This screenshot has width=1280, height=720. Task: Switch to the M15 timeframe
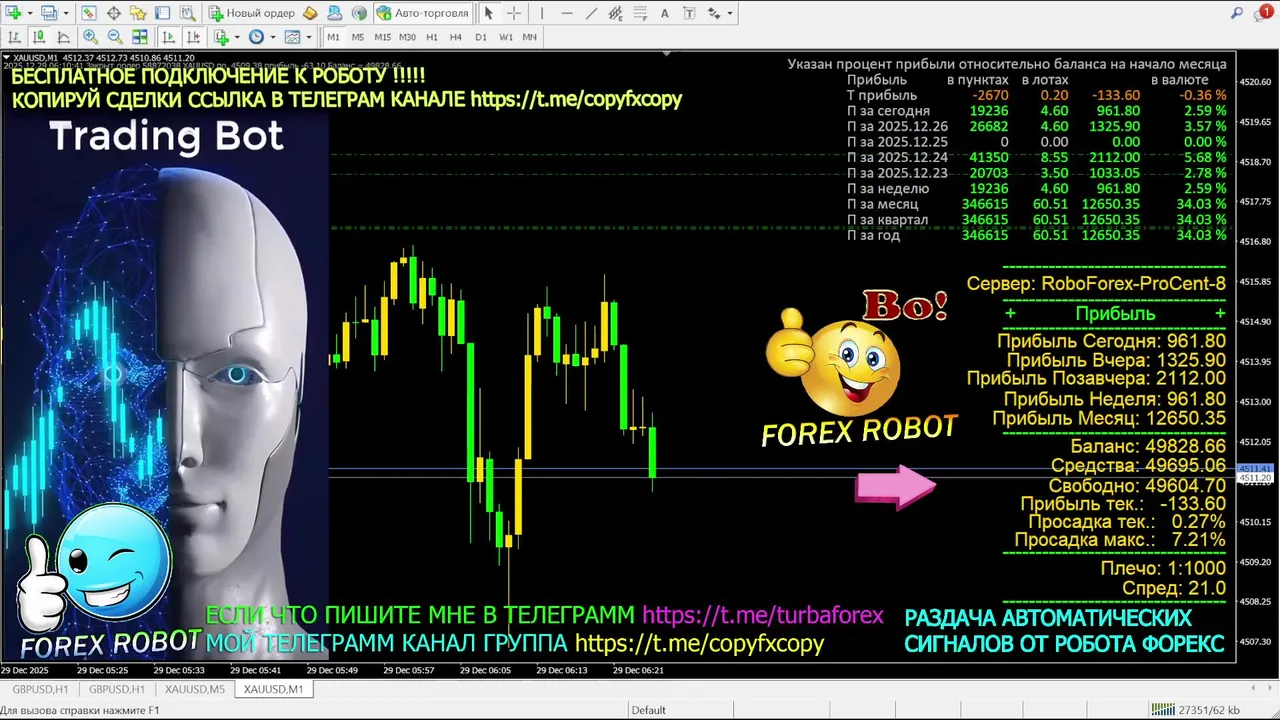click(x=383, y=37)
